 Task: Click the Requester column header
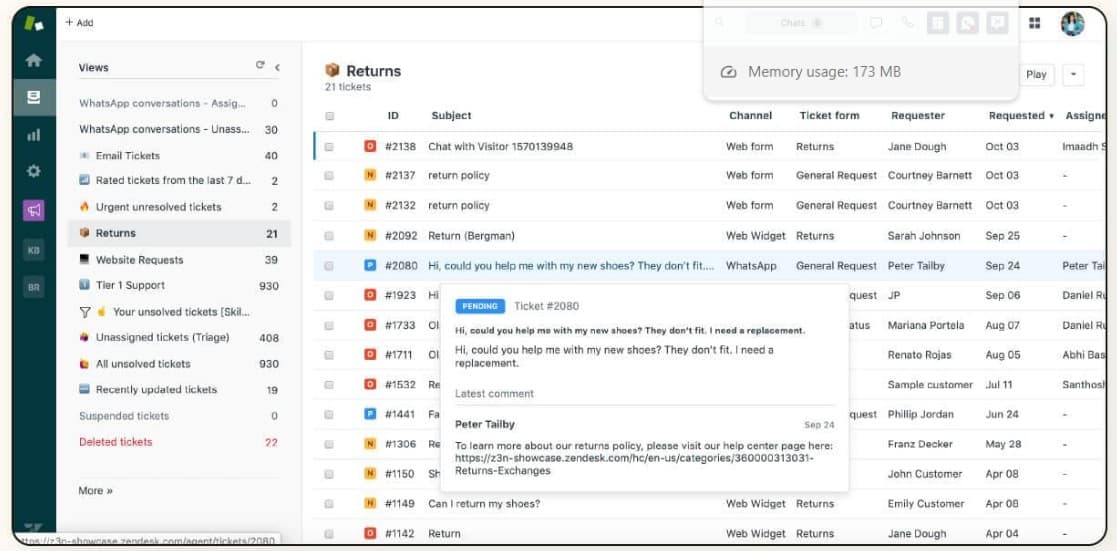pos(918,115)
